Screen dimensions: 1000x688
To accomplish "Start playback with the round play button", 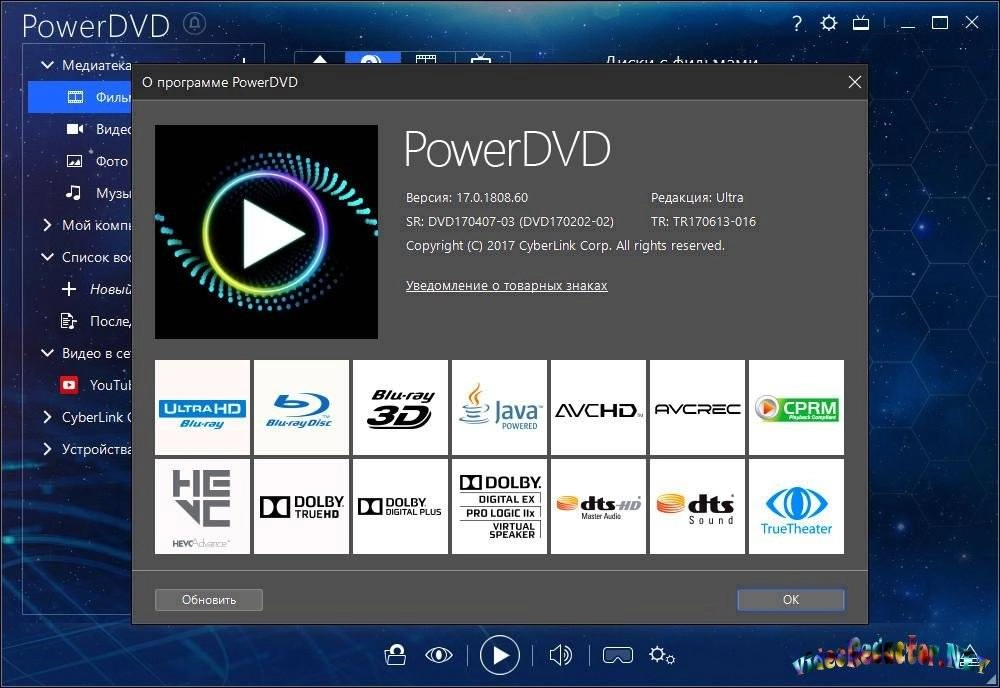I will [499, 655].
